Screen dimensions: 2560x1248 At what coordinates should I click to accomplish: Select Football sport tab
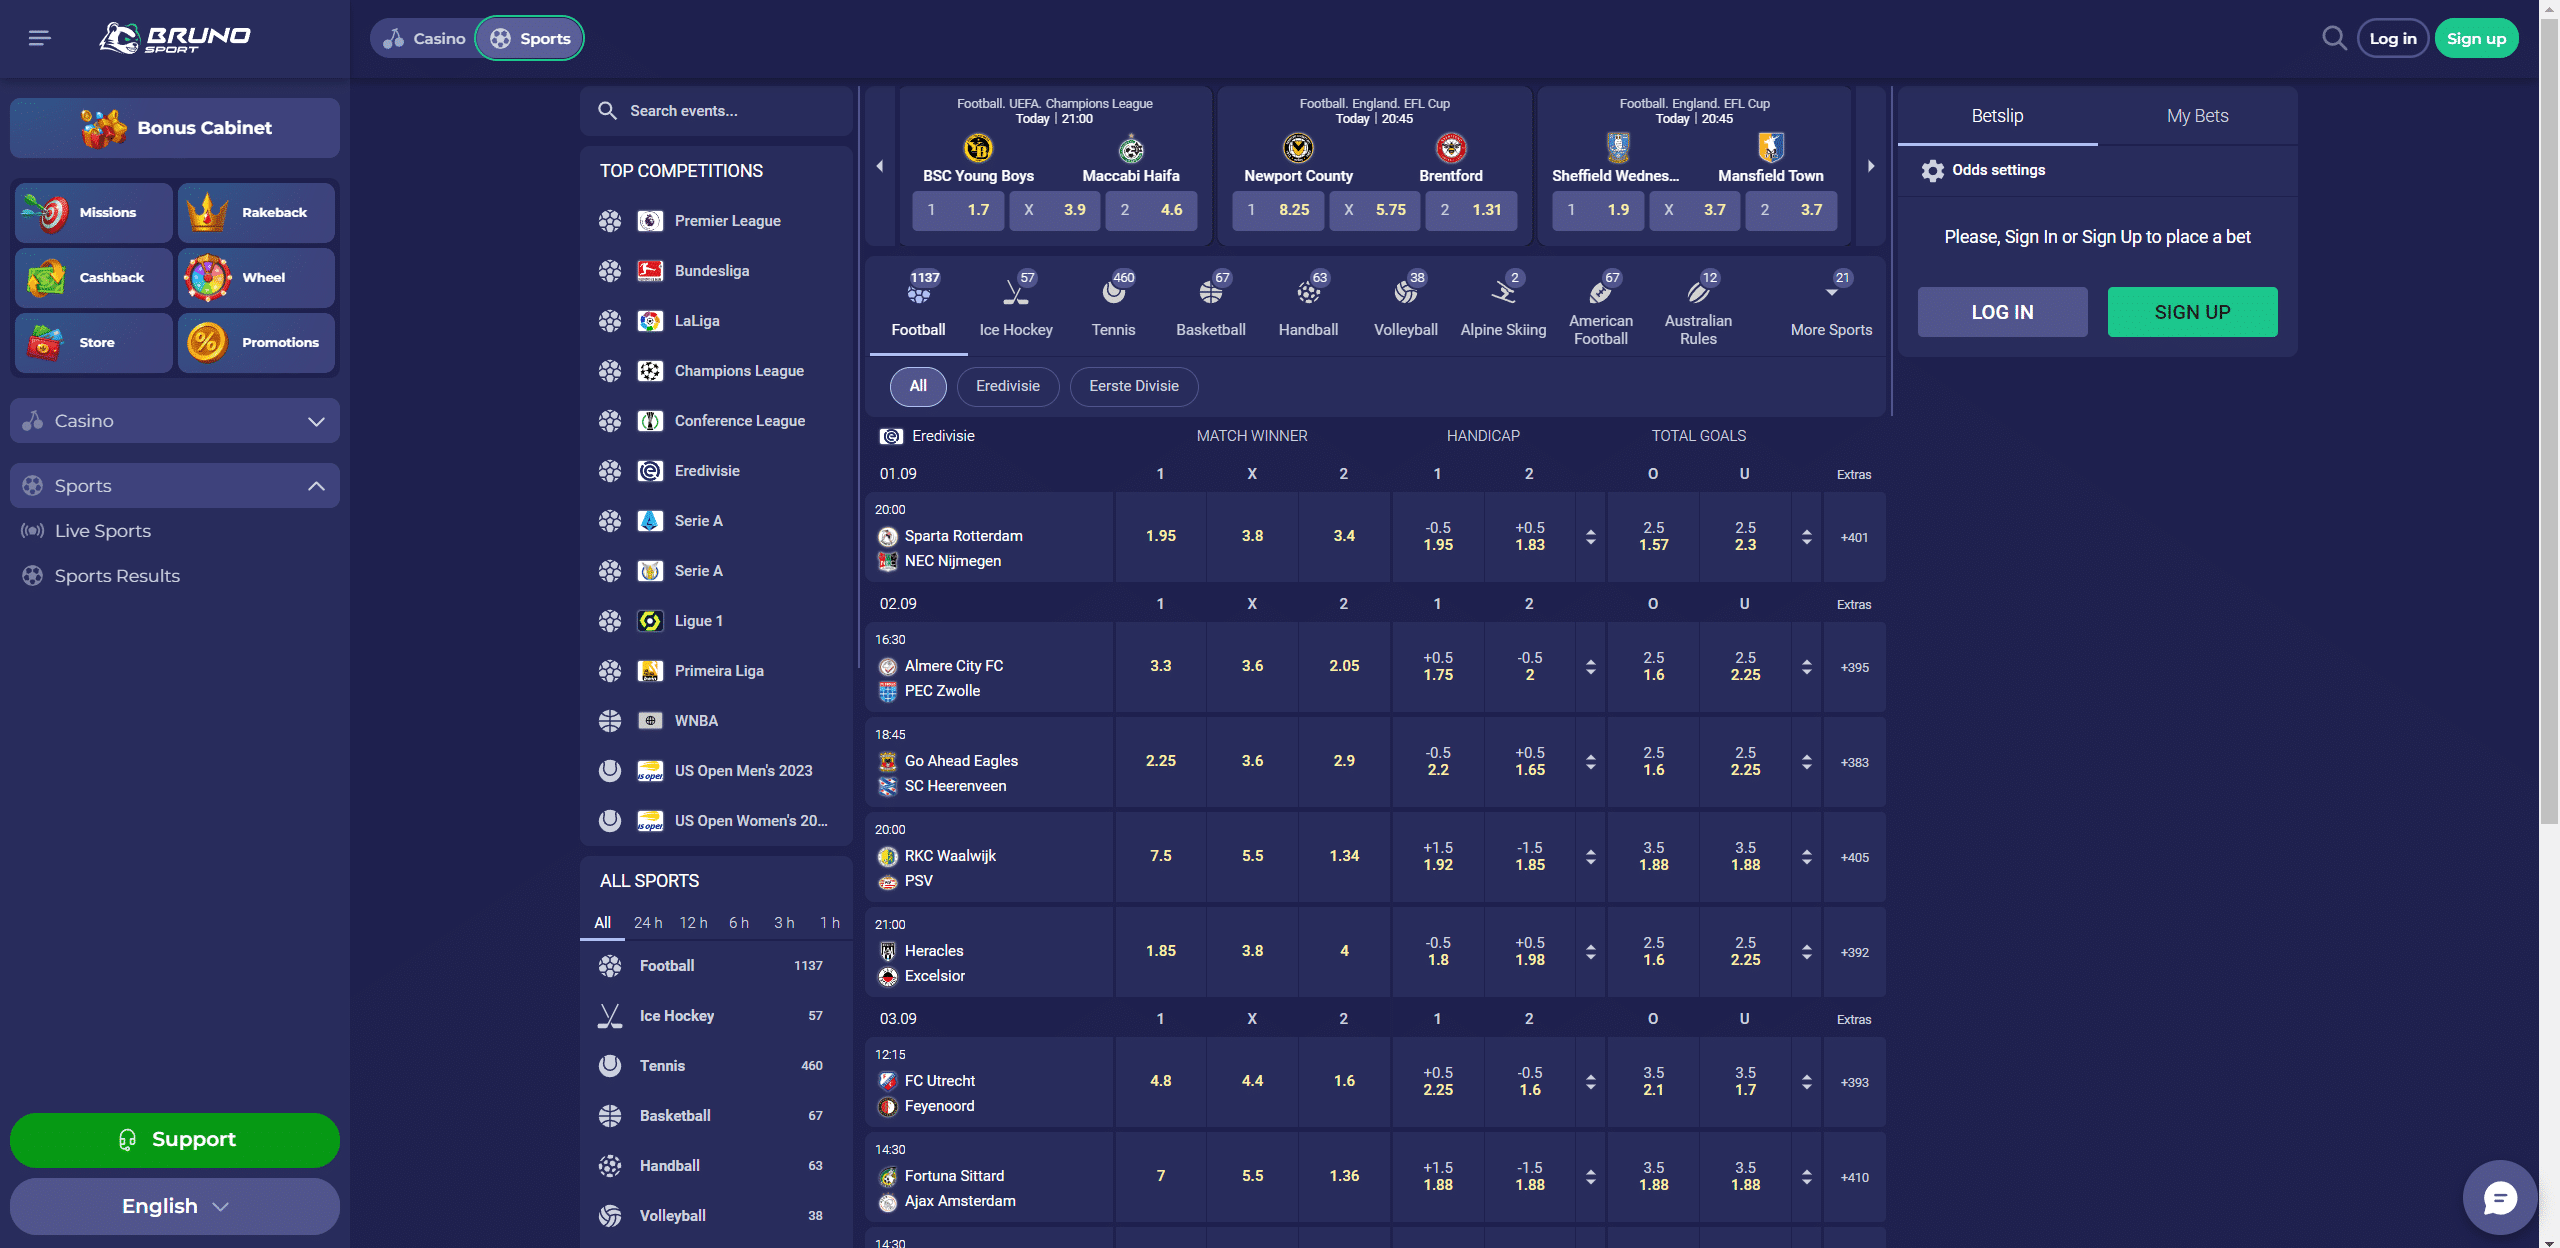pos(918,305)
